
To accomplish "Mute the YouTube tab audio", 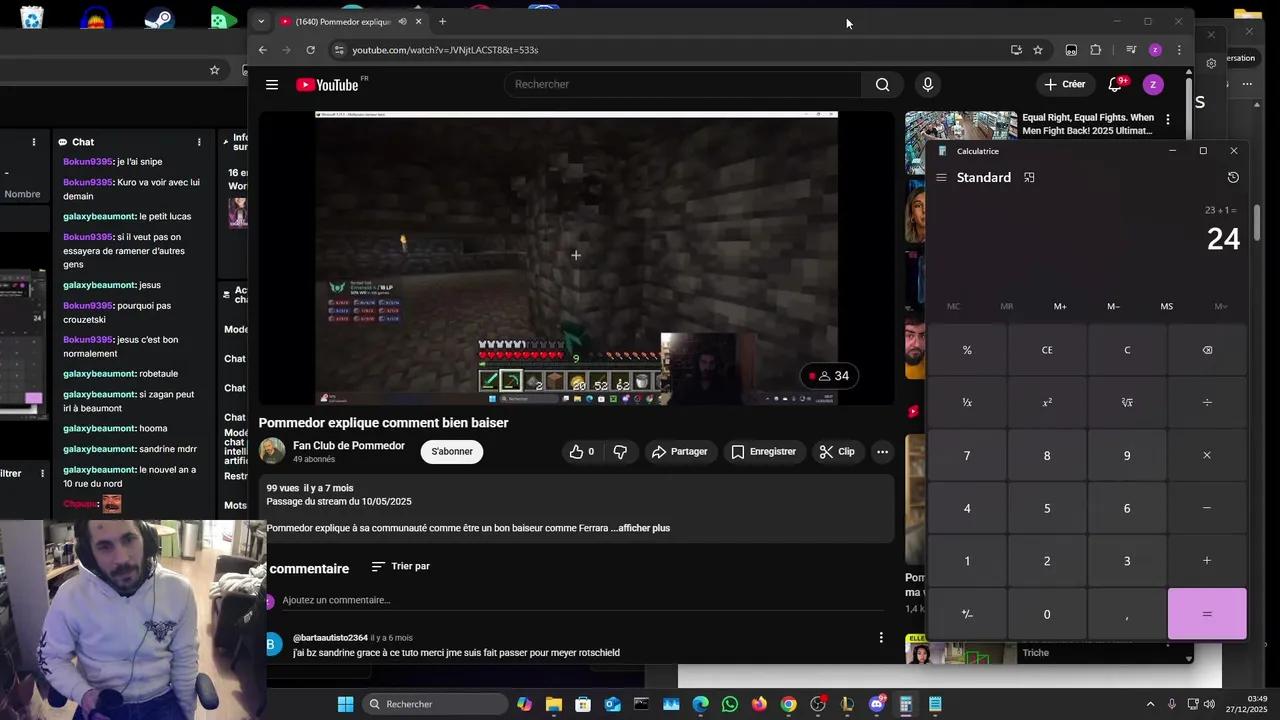I will click(402, 22).
